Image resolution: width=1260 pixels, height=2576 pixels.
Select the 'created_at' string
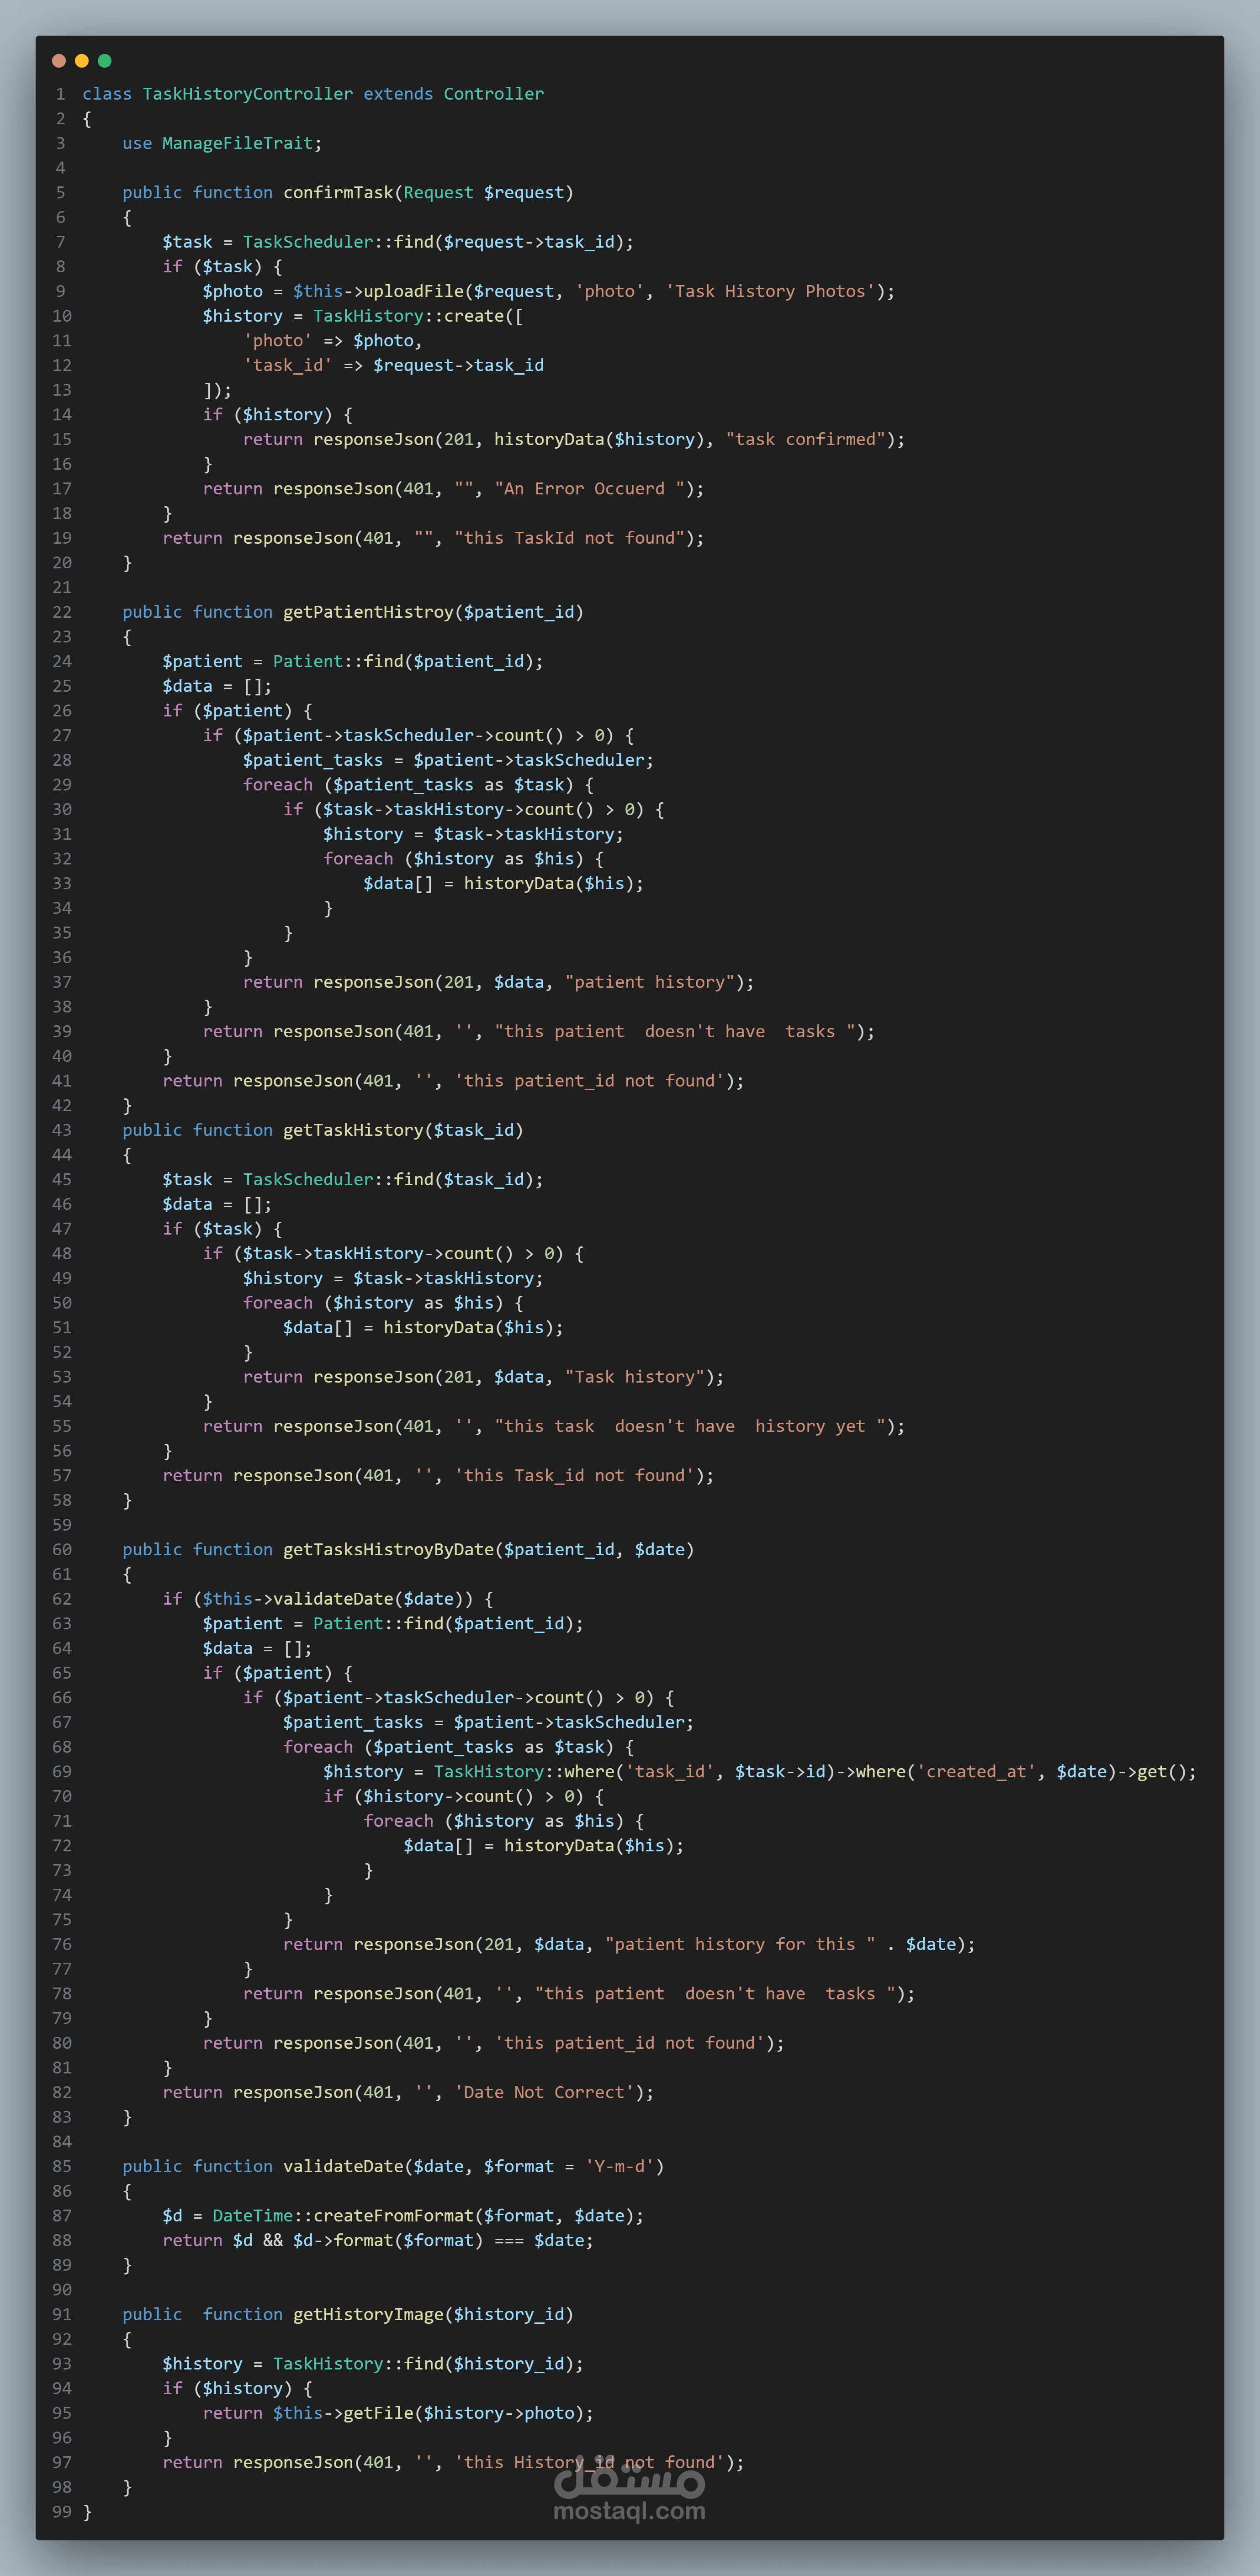click(x=977, y=1772)
